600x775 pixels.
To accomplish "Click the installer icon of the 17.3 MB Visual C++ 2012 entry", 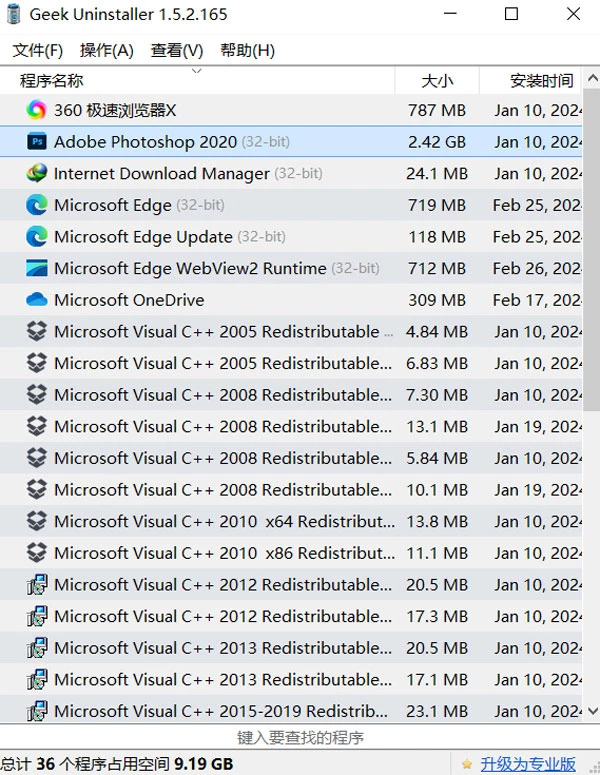I will click(37, 616).
